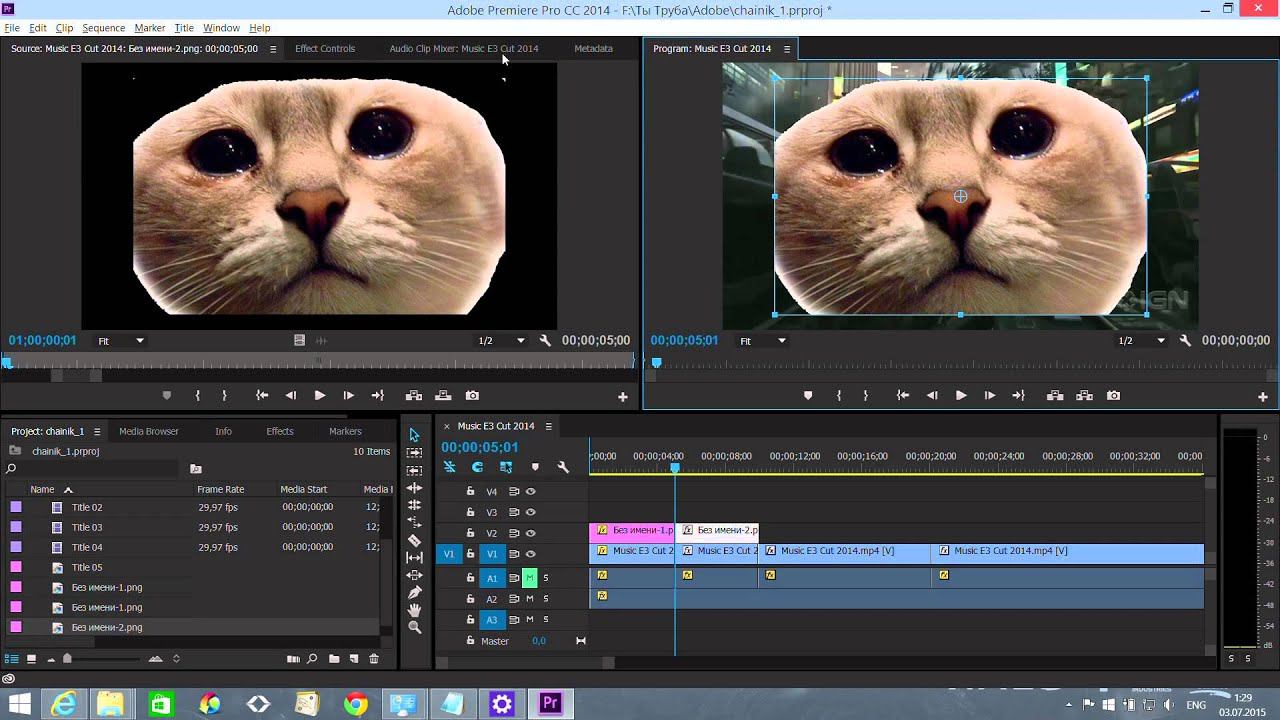Switch to Media Browser tab

tap(149, 431)
